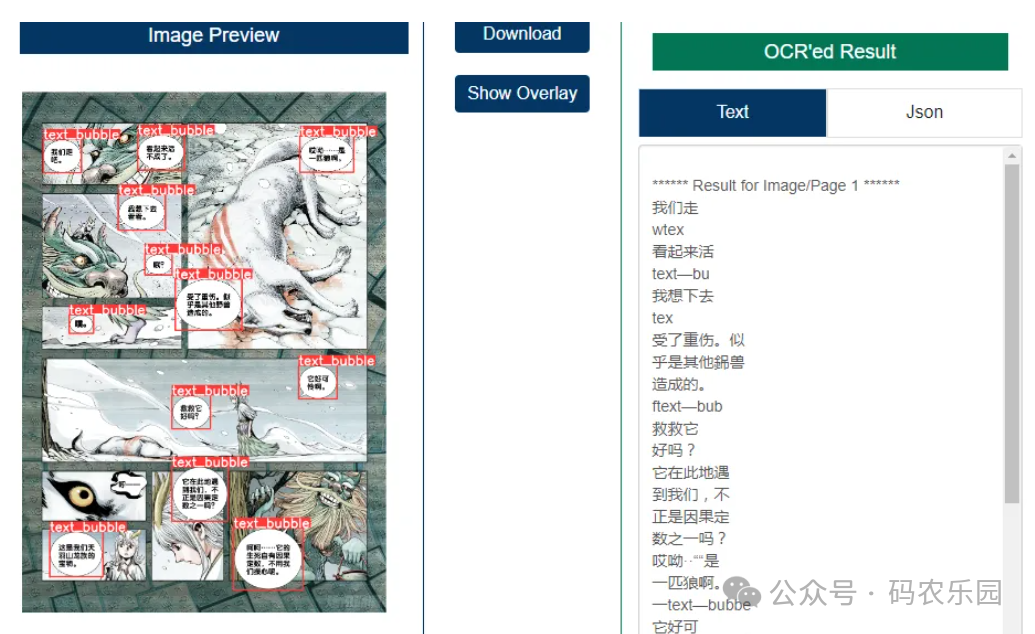Click the text line '正是因果定'
Image resolution: width=1035 pixels, height=634 pixels.
[690, 516]
